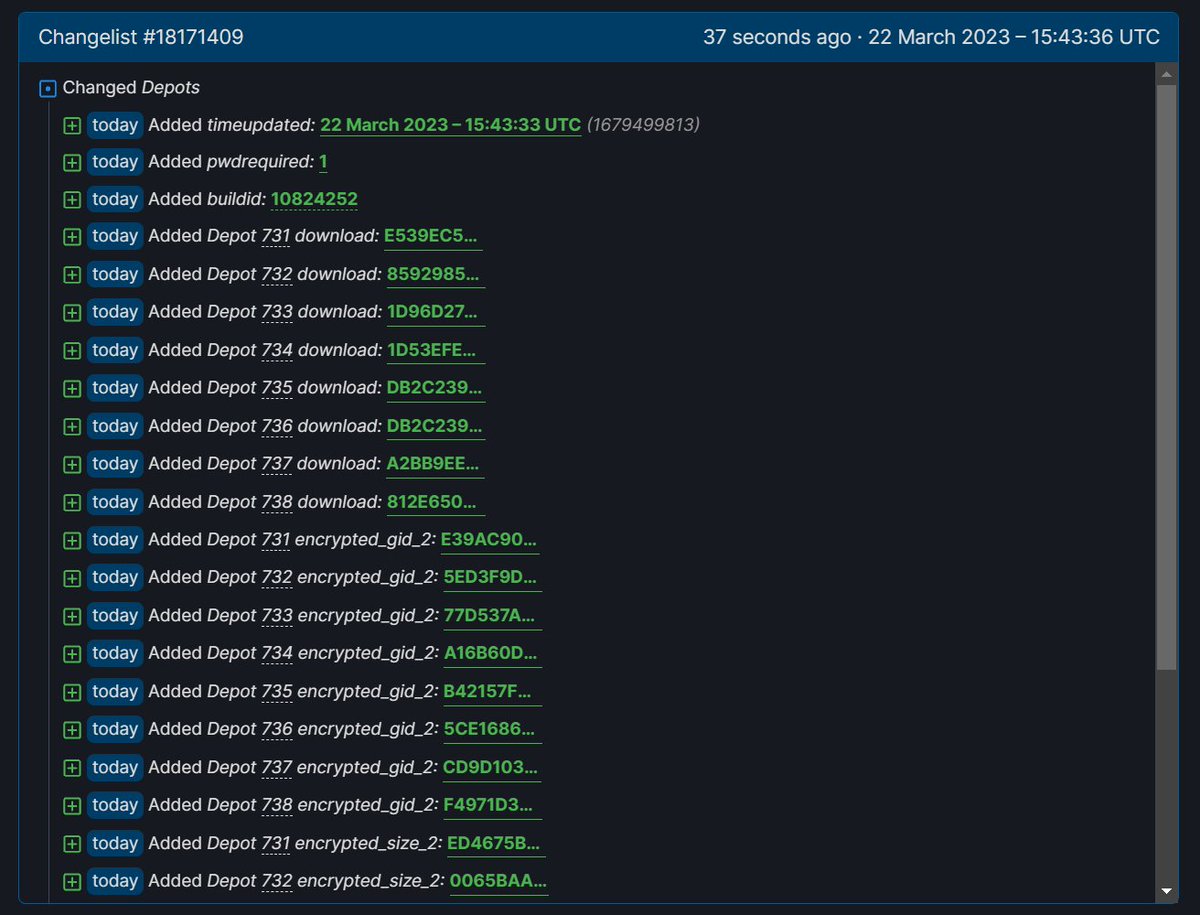Screen dimensions: 1200x915
Task: Click plus icon beside Depot 737 encrypted_gid_2
Action: click(x=72, y=769)
